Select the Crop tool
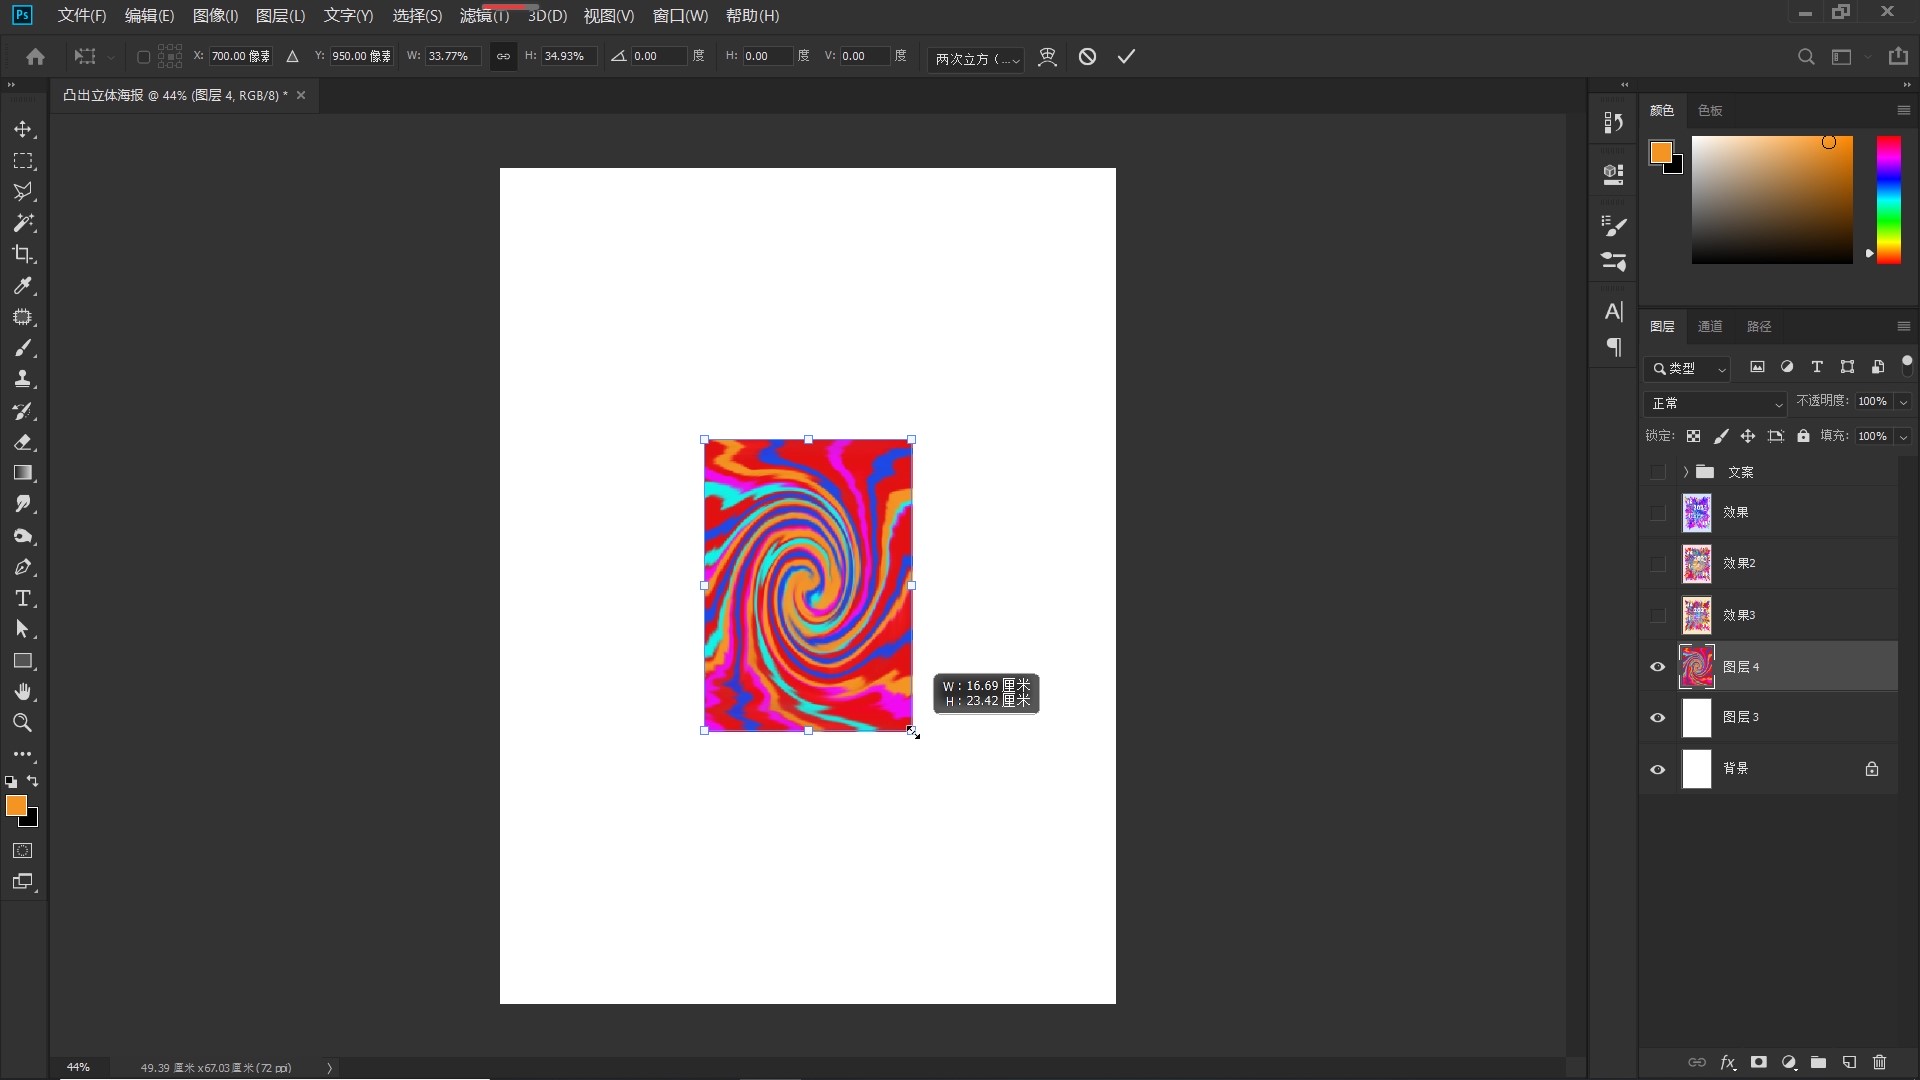This screenshot has width=1920, height=1080. tap(23, 254)
